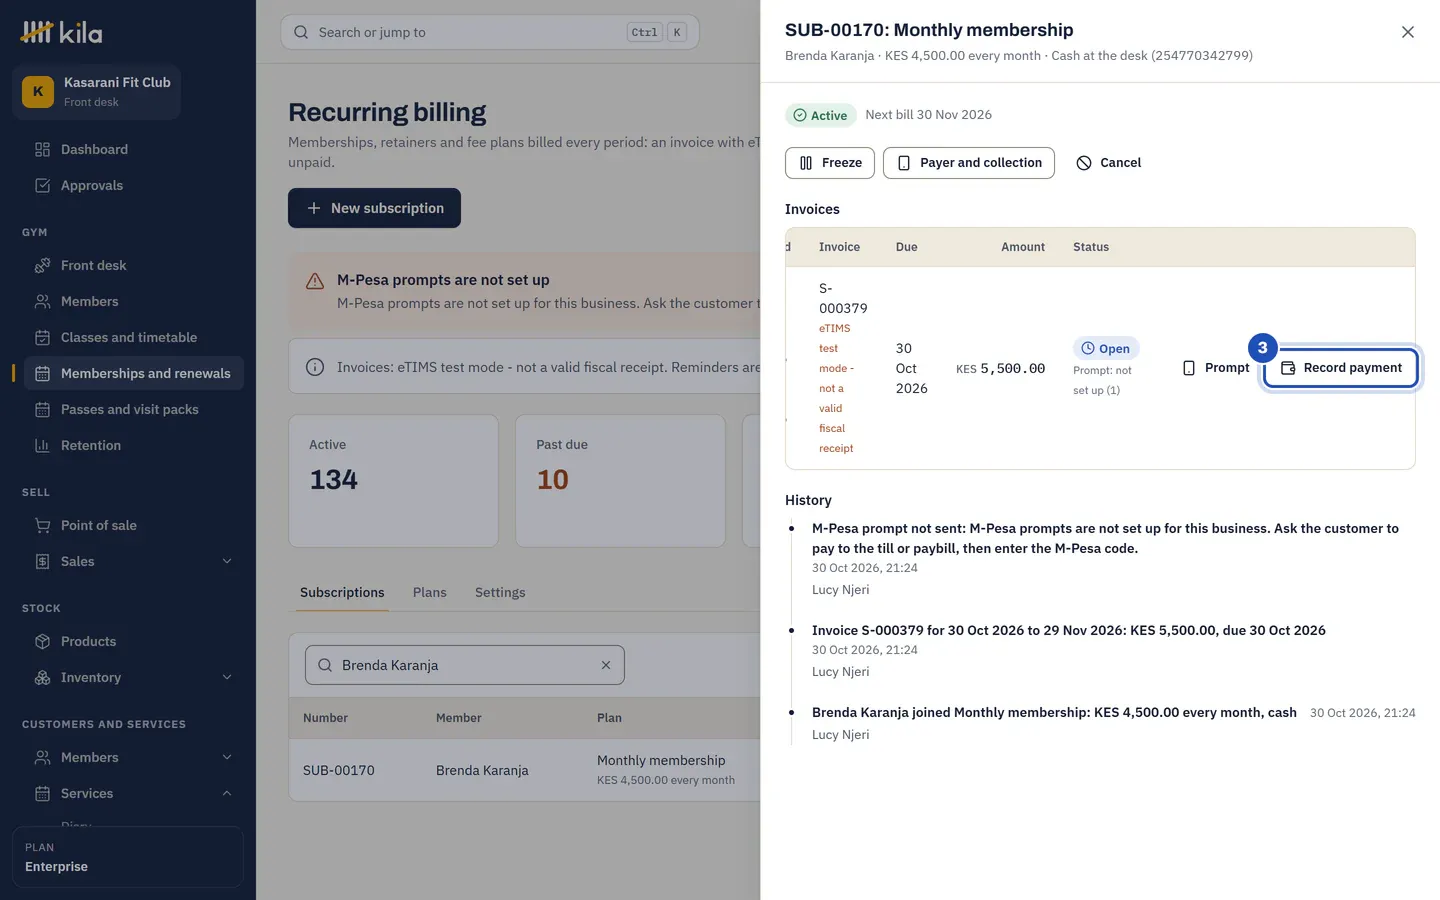This screenshot has height=900, width=1440.
Task: Click the Kila logo
Action: point(61,32)
